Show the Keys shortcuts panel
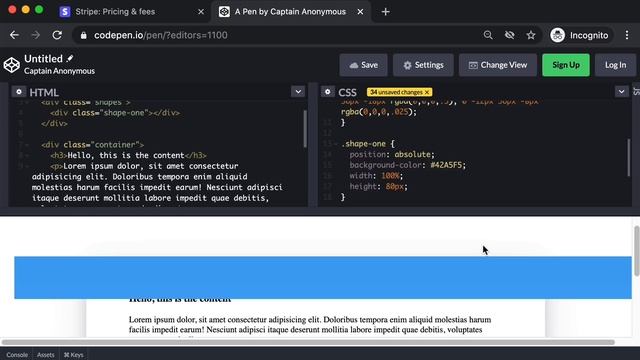The image size is (640, 360). point(73,355)
